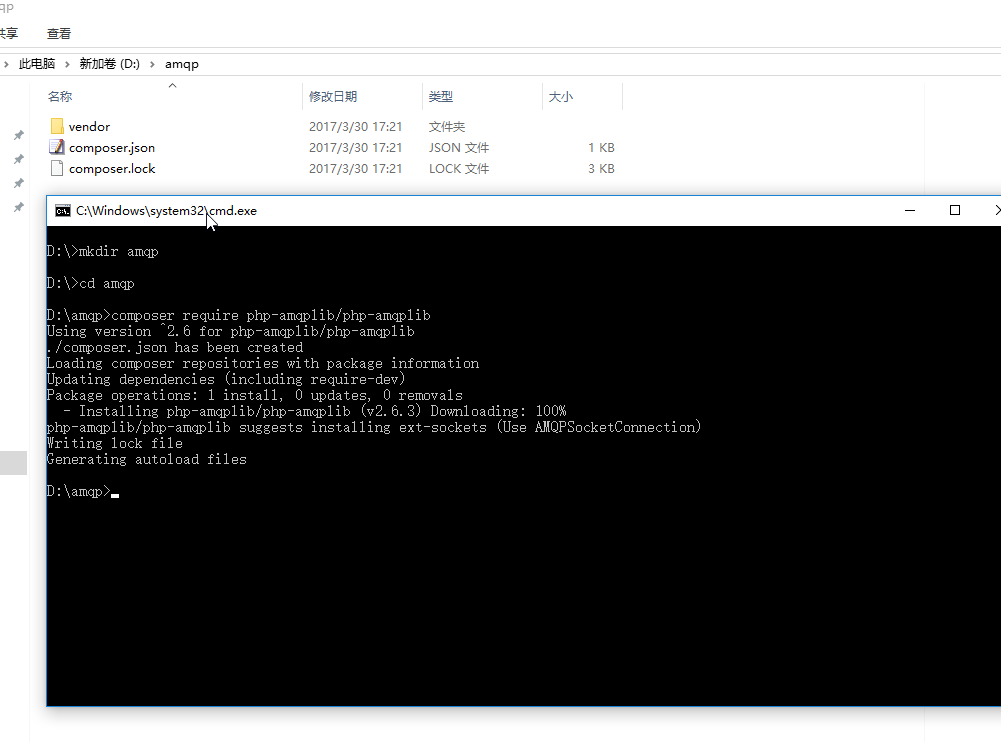The image size is (1001, 742).
Task: Click the 'mkdir amqp' command line
Action: click(102, 252)
